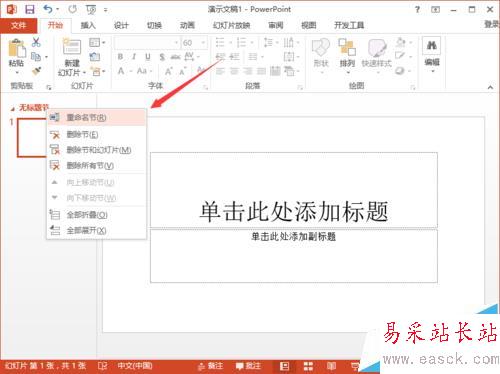Increase font size with large A

[x=169, y=71]
